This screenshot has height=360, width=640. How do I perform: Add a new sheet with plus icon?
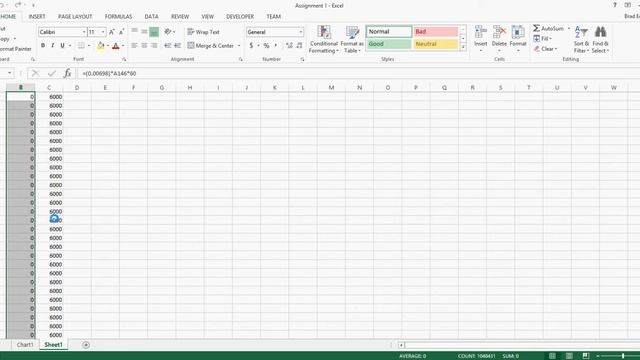86,345
